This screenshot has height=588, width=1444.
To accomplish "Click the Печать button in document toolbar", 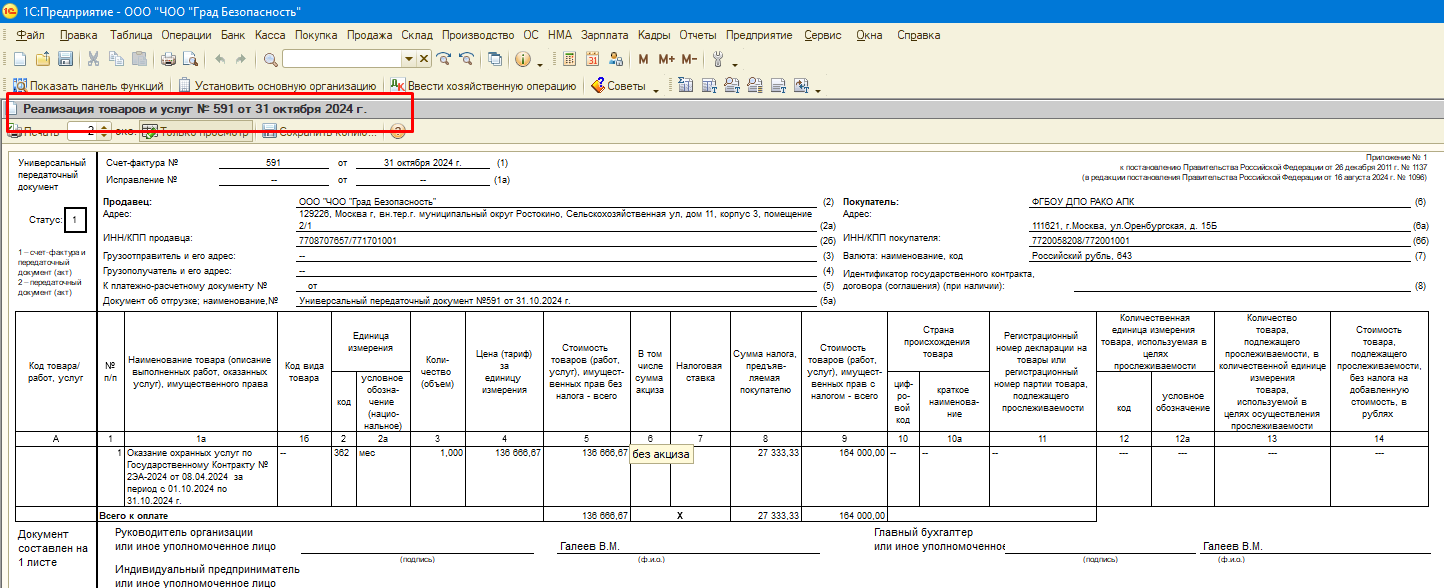I will [x=35, y=131].
